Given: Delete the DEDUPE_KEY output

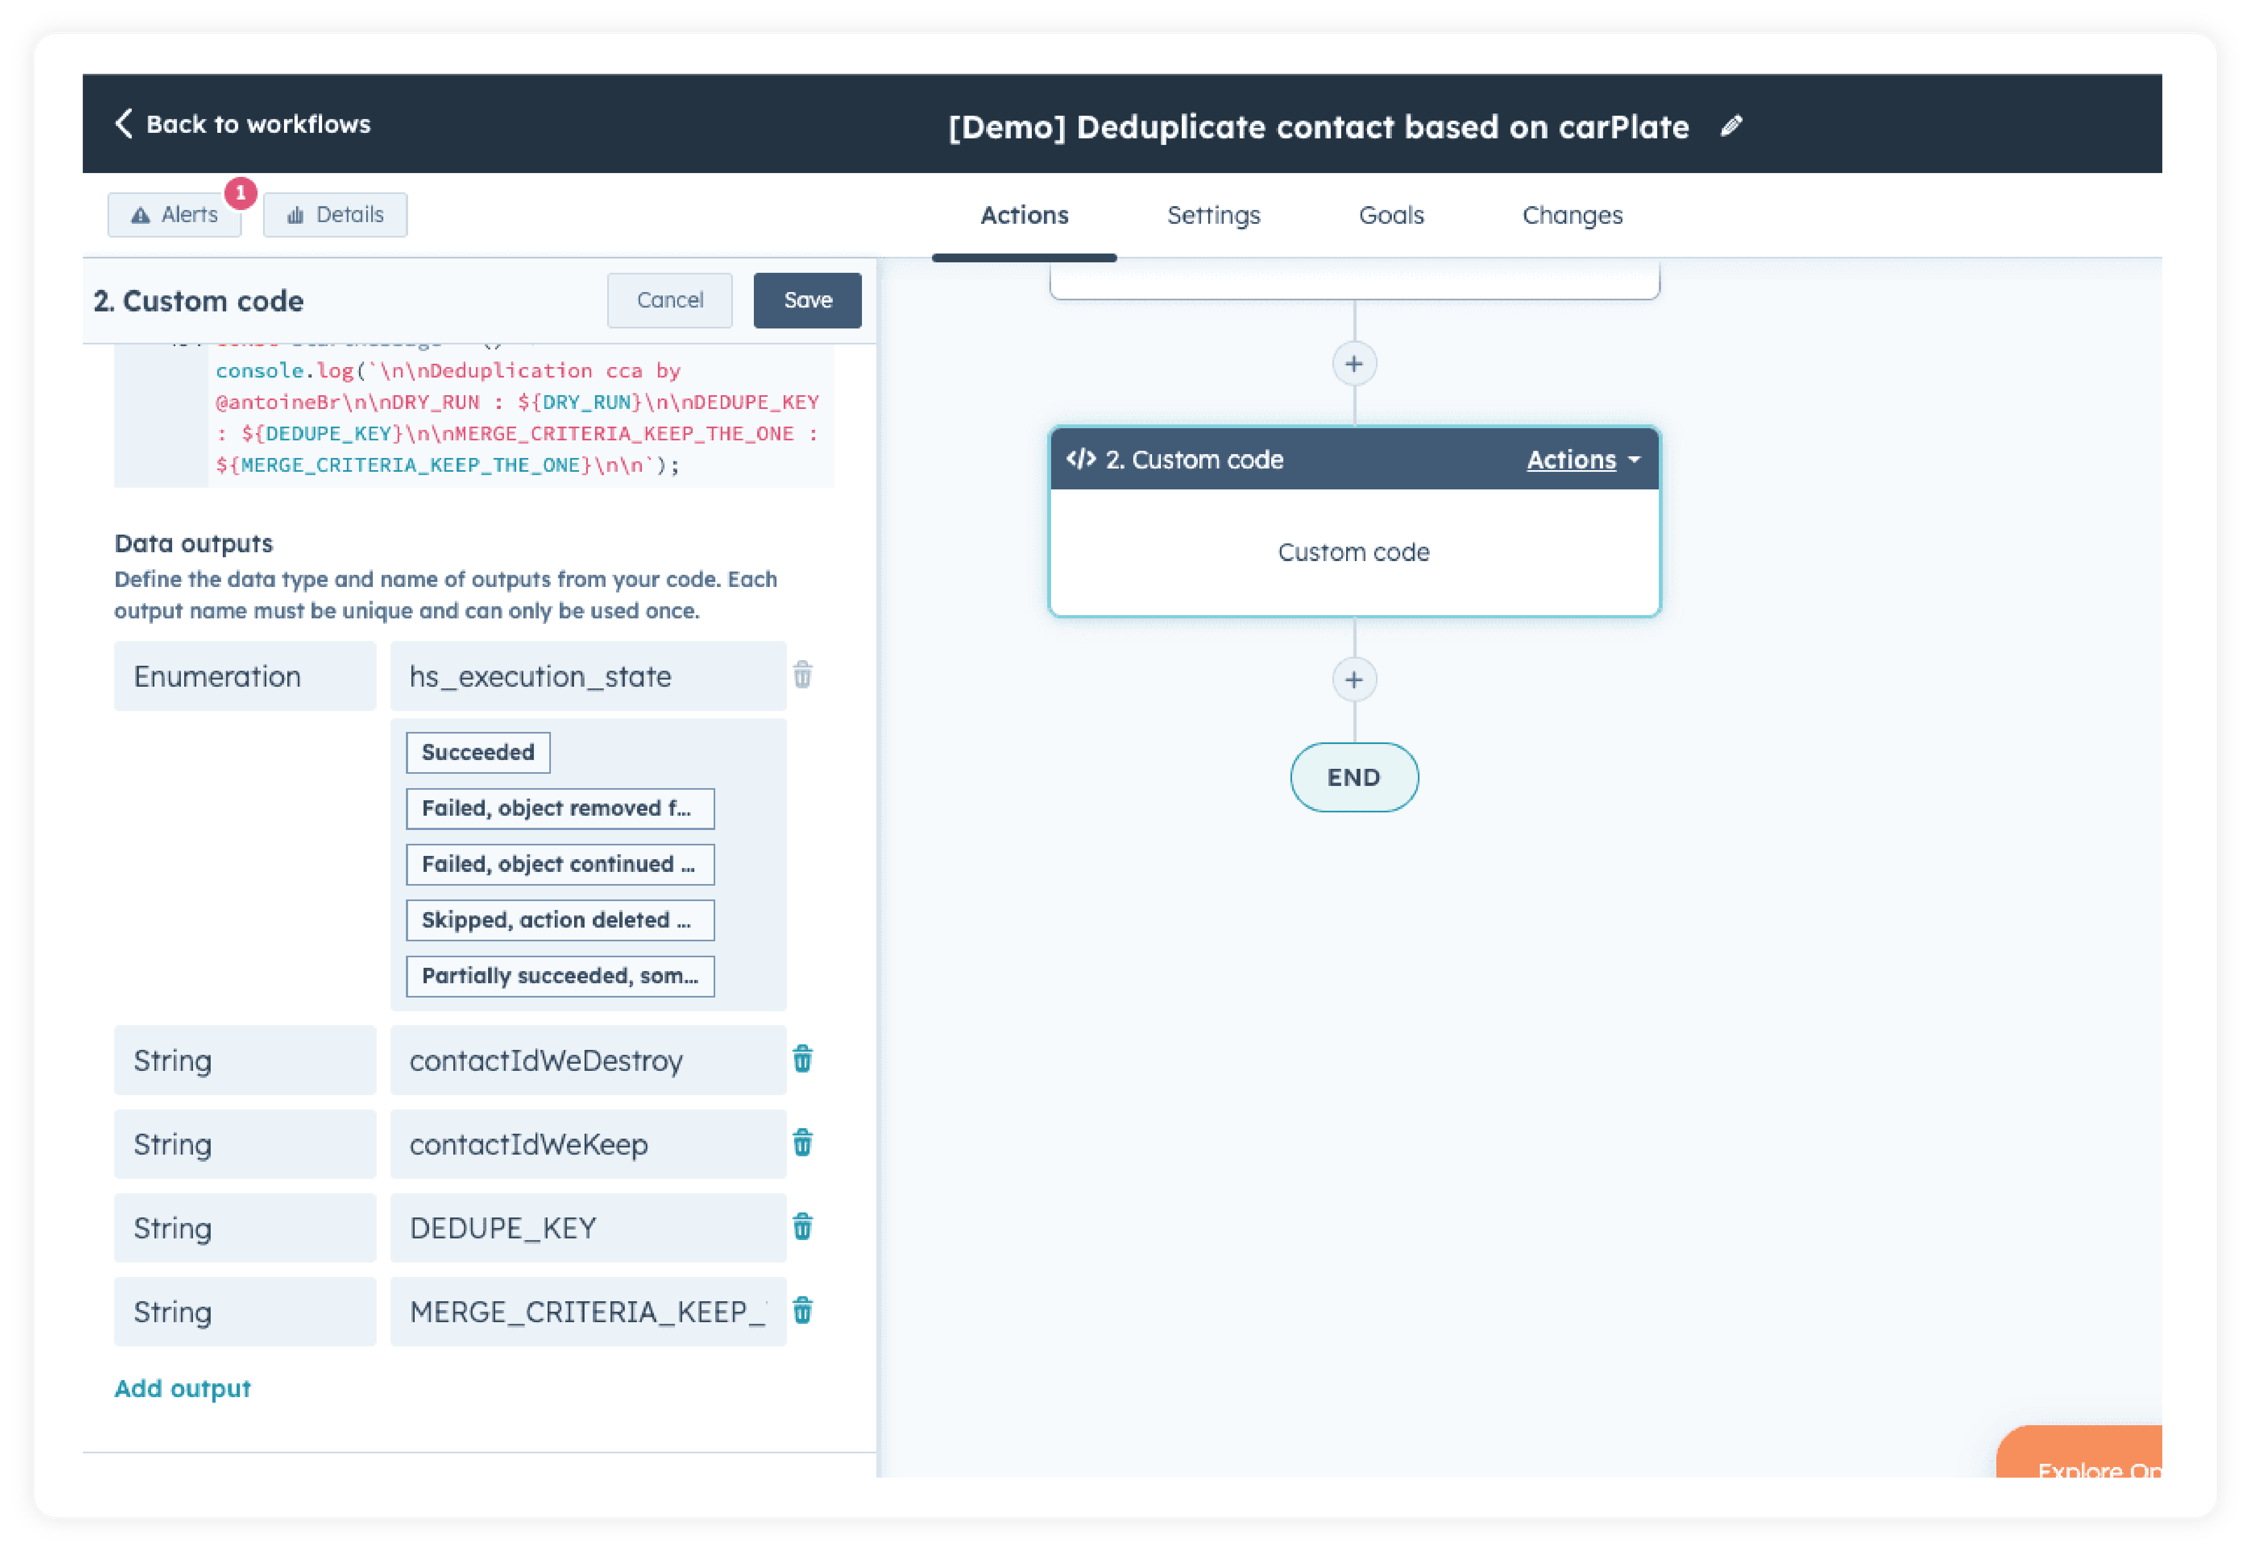Looking at the screenshot, I should point(802,1227).
